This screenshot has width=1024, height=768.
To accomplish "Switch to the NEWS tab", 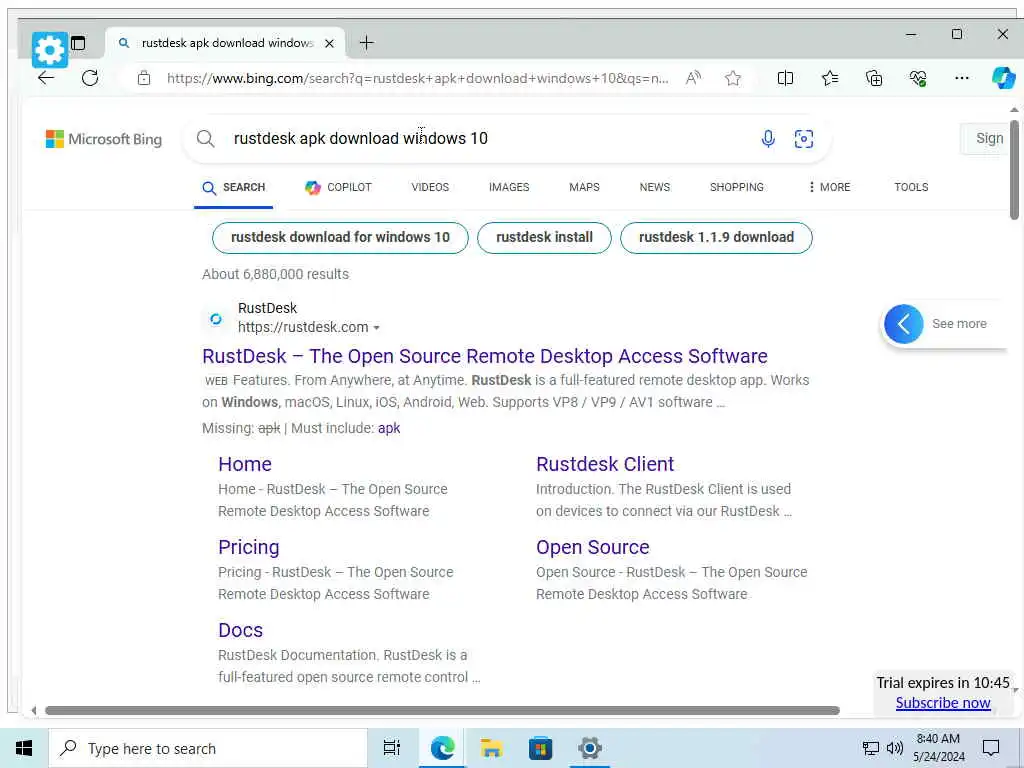I will 655,187.
